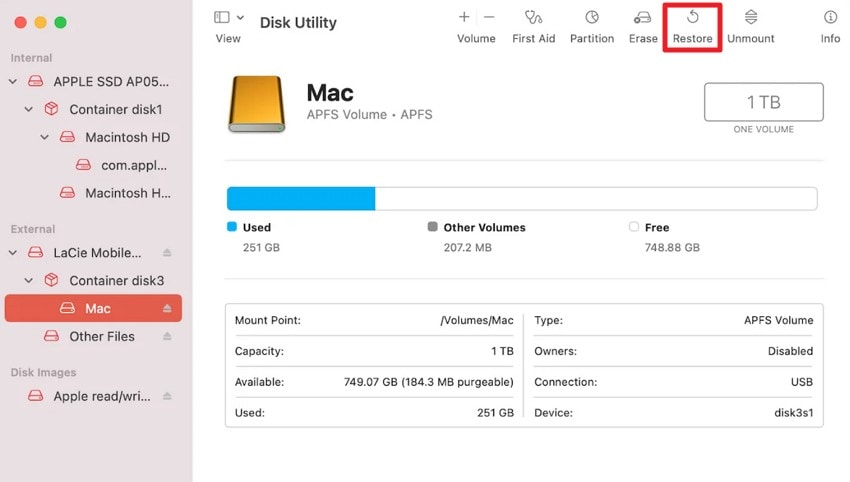Click the green full-screen window button
The image size is (850, 482).
pos(61,22)
